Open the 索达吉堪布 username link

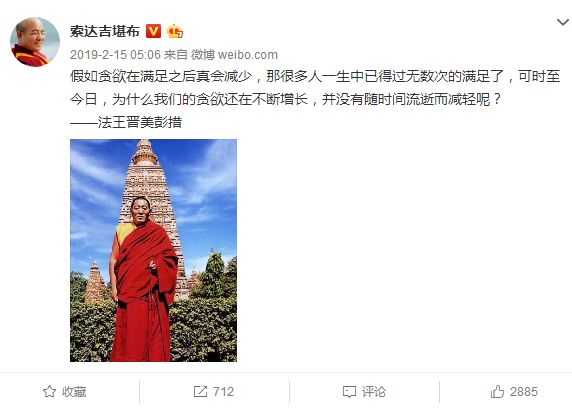click(105, 31)
